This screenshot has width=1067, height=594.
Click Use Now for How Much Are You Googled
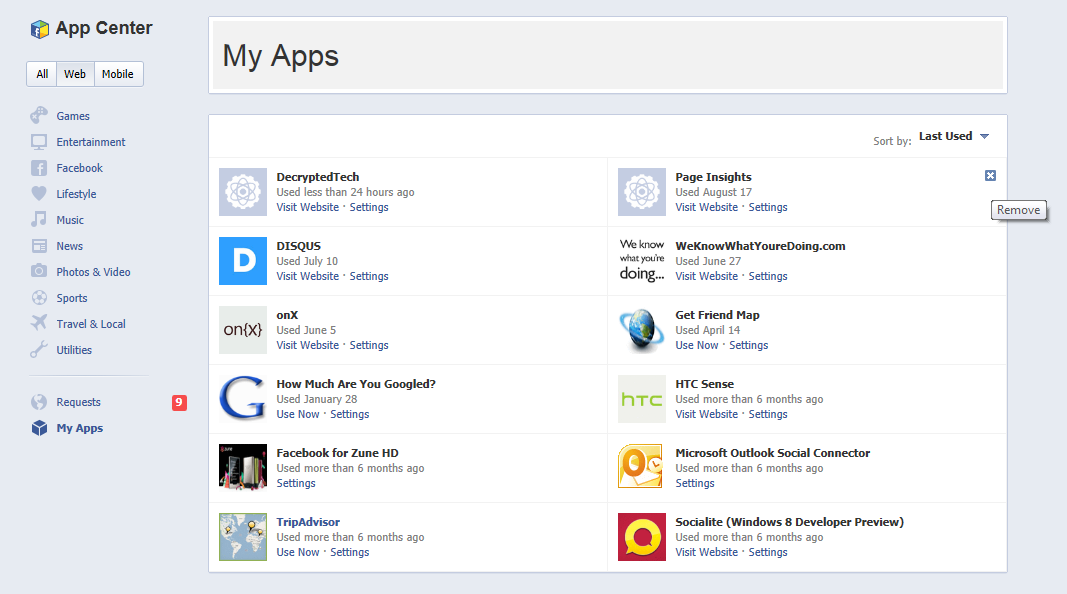click(x=298, y=414)
